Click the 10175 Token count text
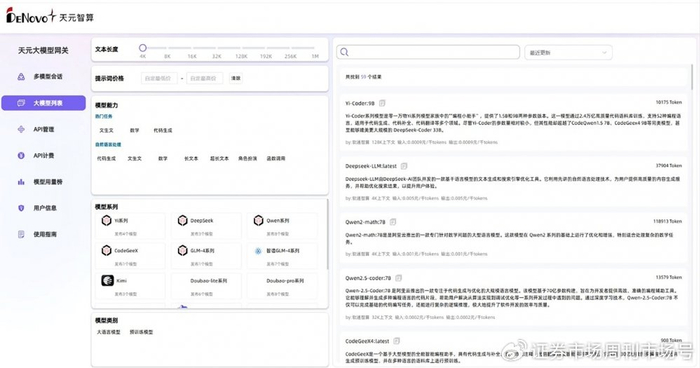Screen dimensions: 700x368 [x=669, y=102]
